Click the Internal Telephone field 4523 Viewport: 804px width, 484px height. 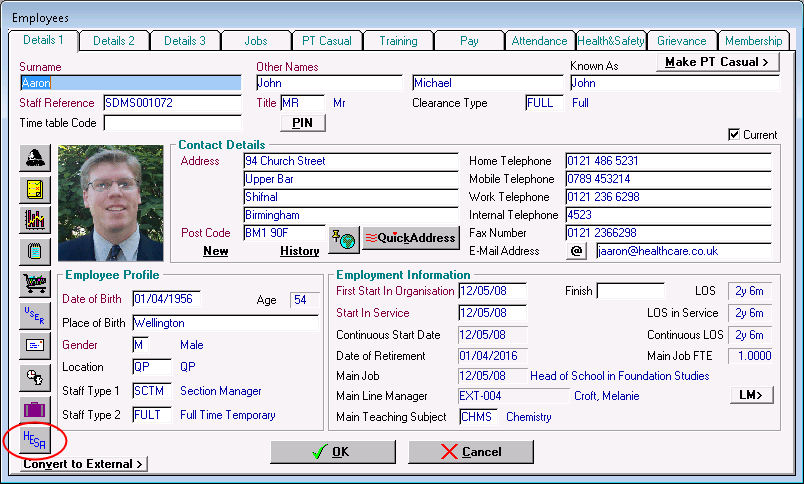pyautogui.click(x=669, y=215)
